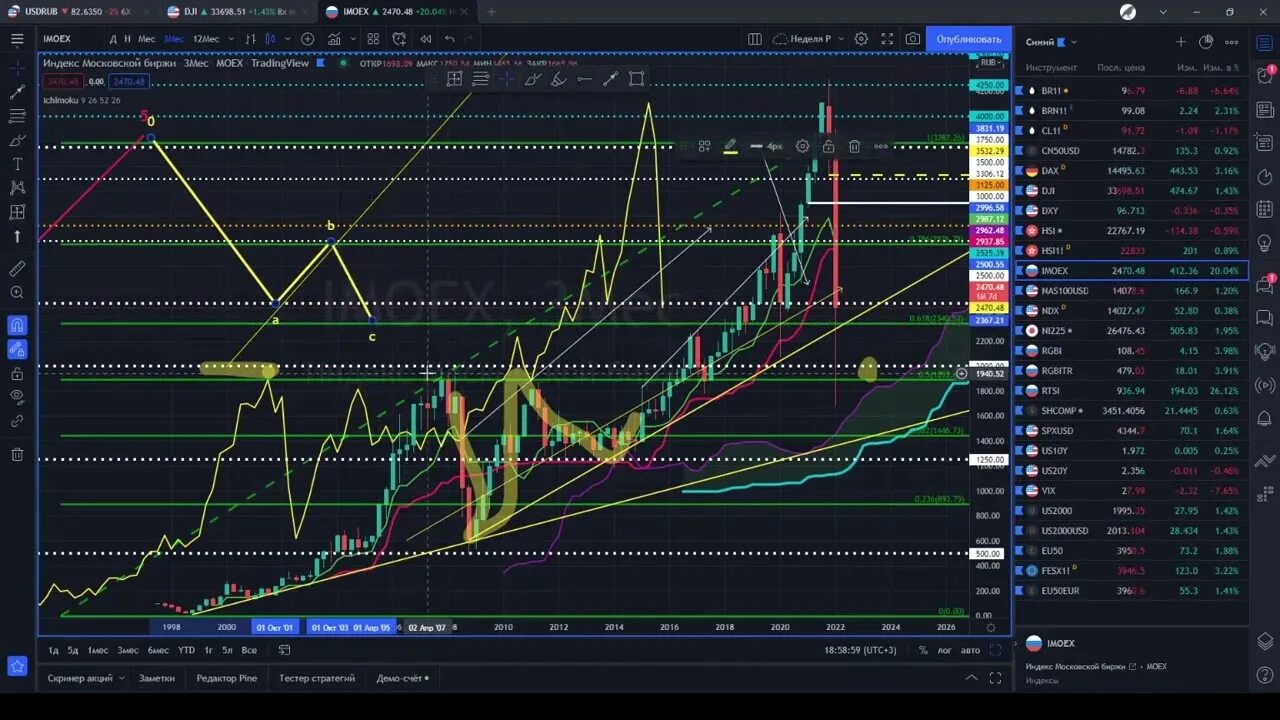Set the 1г date range
The width and height of the screenshot is (1280, 720).
point(208,650)
